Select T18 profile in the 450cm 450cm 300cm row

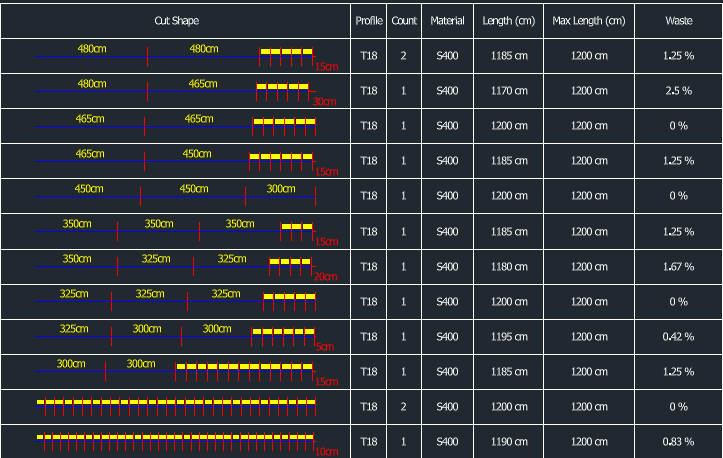[368, 196]
